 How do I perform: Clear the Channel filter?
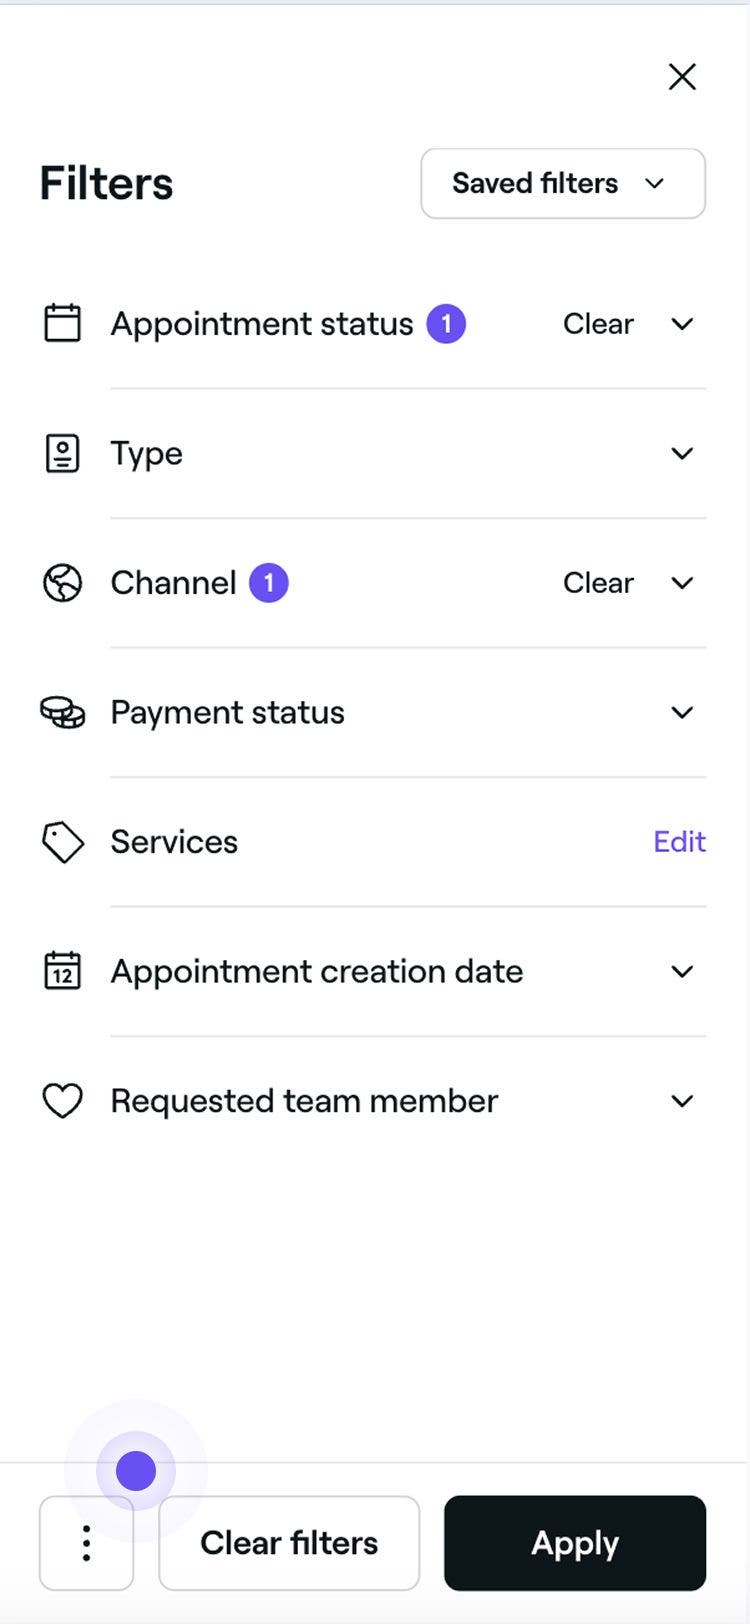598,583
